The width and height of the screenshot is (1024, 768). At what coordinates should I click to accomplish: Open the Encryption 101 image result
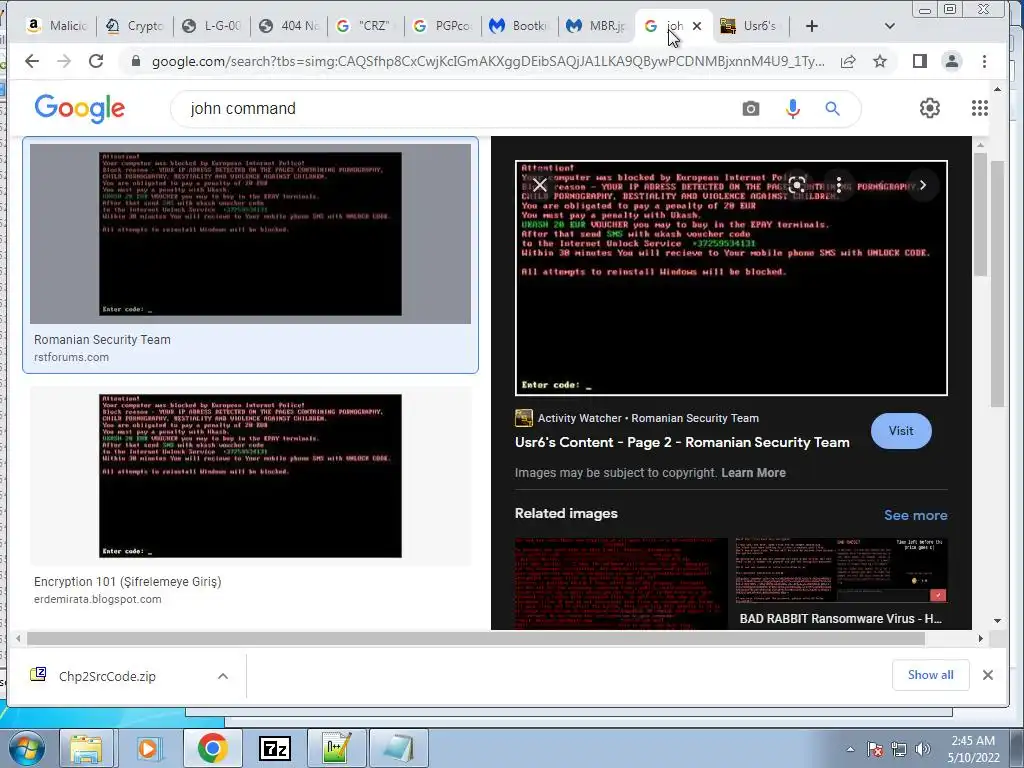click(250, 475)
